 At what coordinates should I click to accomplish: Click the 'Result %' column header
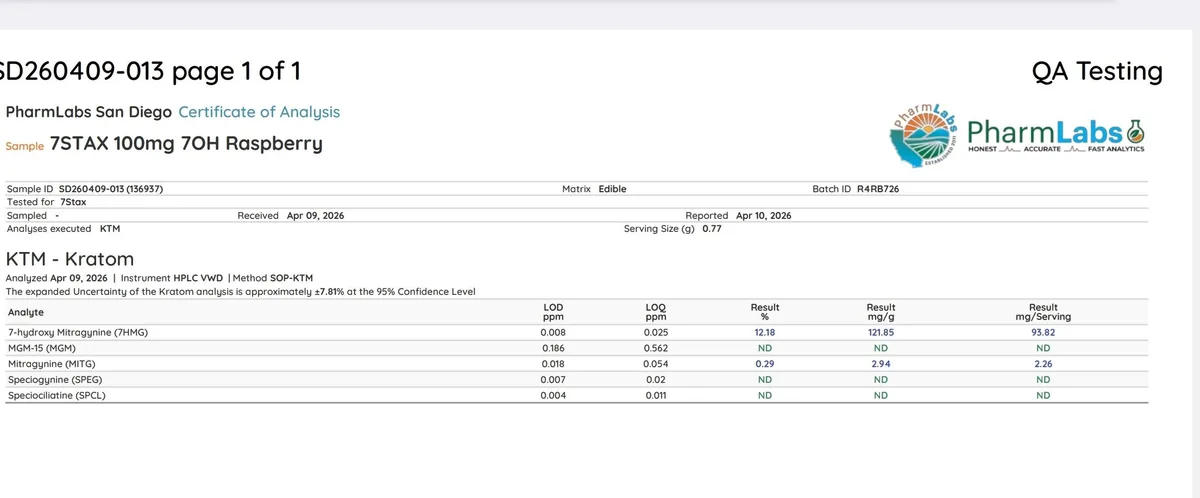pos(765,312)
